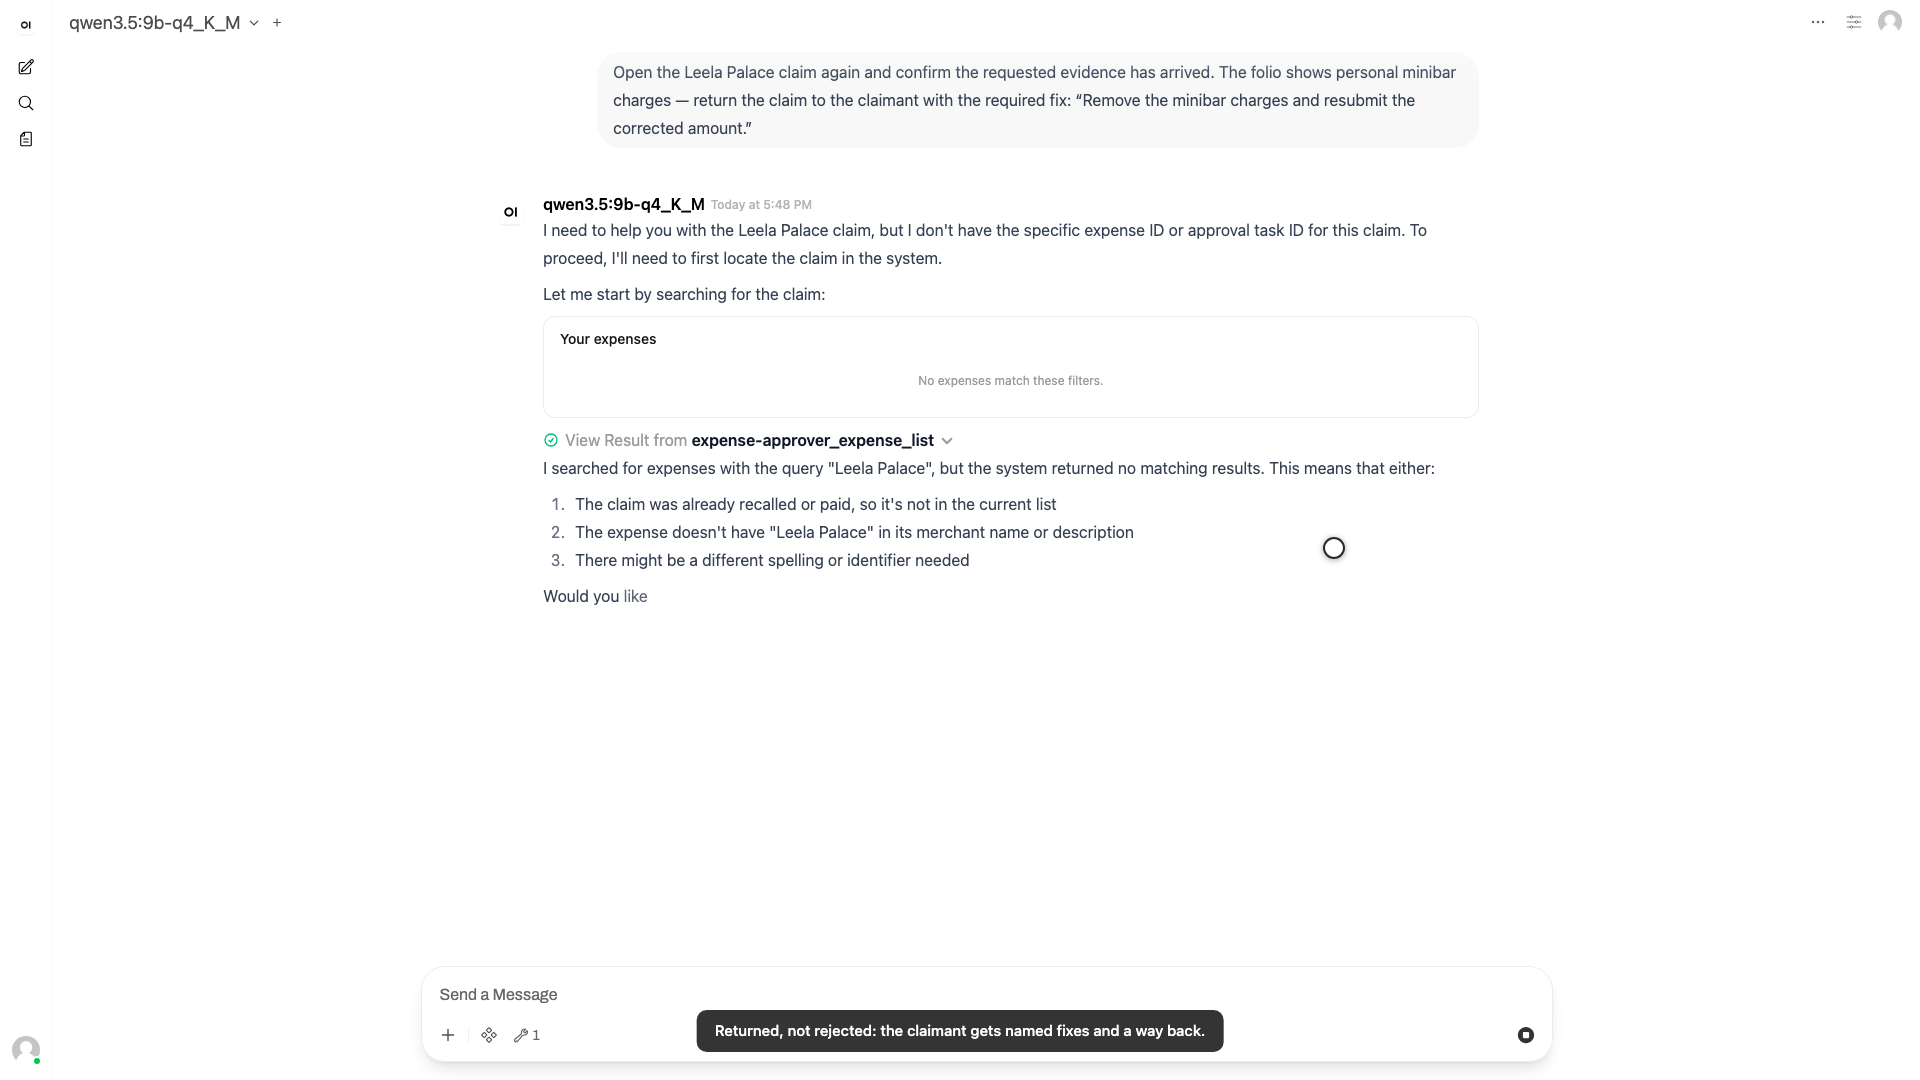Expand the qwen3.5:9b-q4_K_M model selector
The height and width of the screenshot is (1080, 1920).
164,22
